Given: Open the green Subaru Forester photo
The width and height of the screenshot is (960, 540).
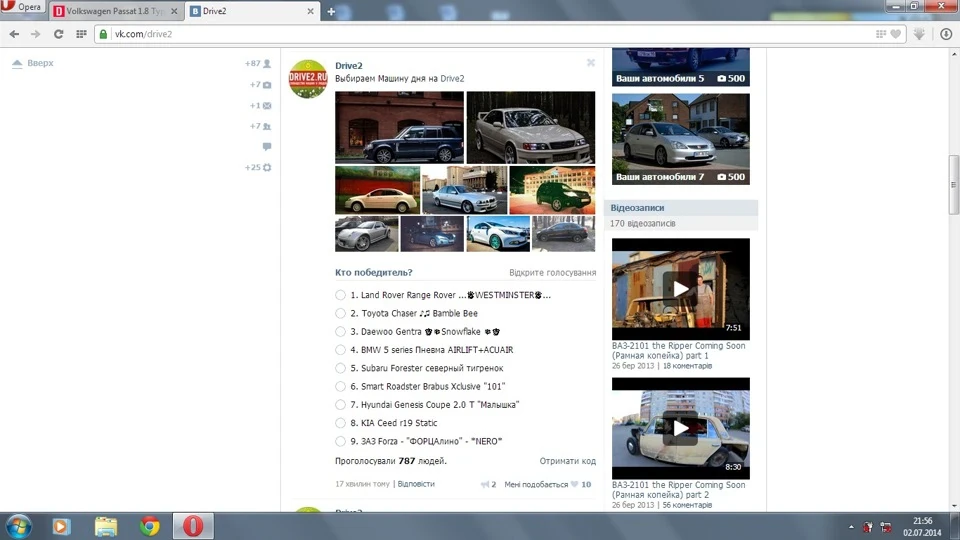Looking at the screenshot, I should click(552, 190).
